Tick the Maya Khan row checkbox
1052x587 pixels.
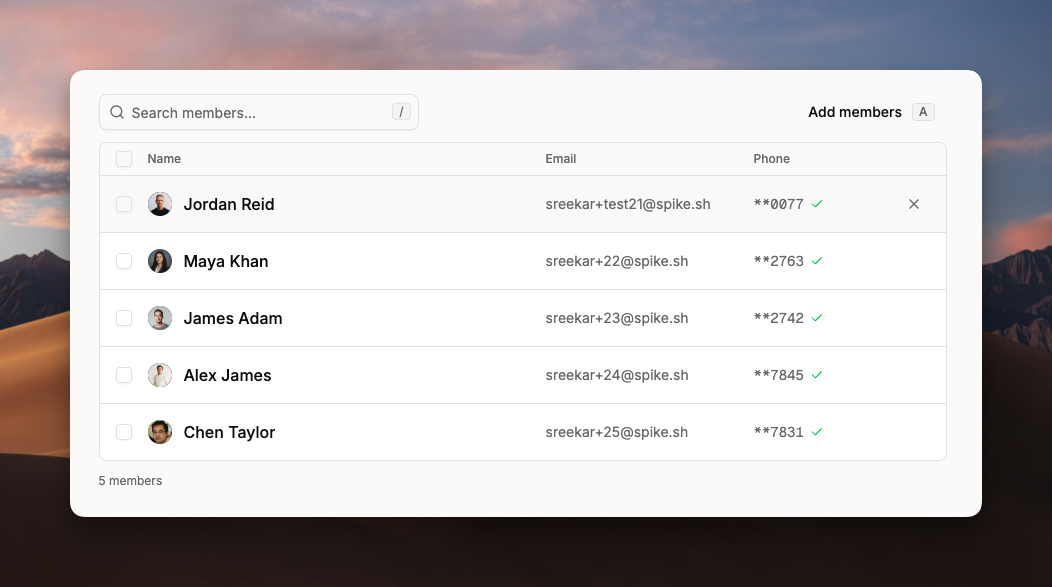point(124,261)
